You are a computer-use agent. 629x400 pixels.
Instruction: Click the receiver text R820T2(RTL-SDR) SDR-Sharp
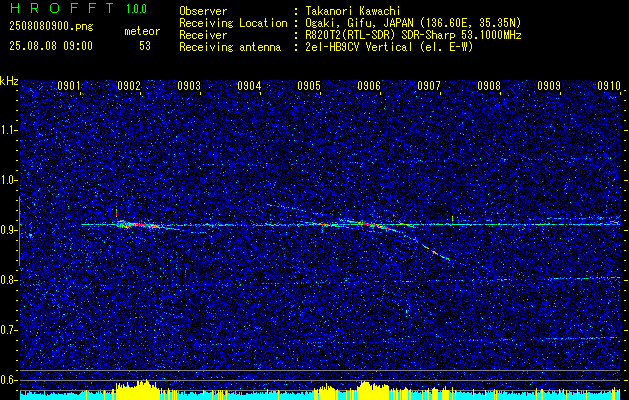[380, 35]
